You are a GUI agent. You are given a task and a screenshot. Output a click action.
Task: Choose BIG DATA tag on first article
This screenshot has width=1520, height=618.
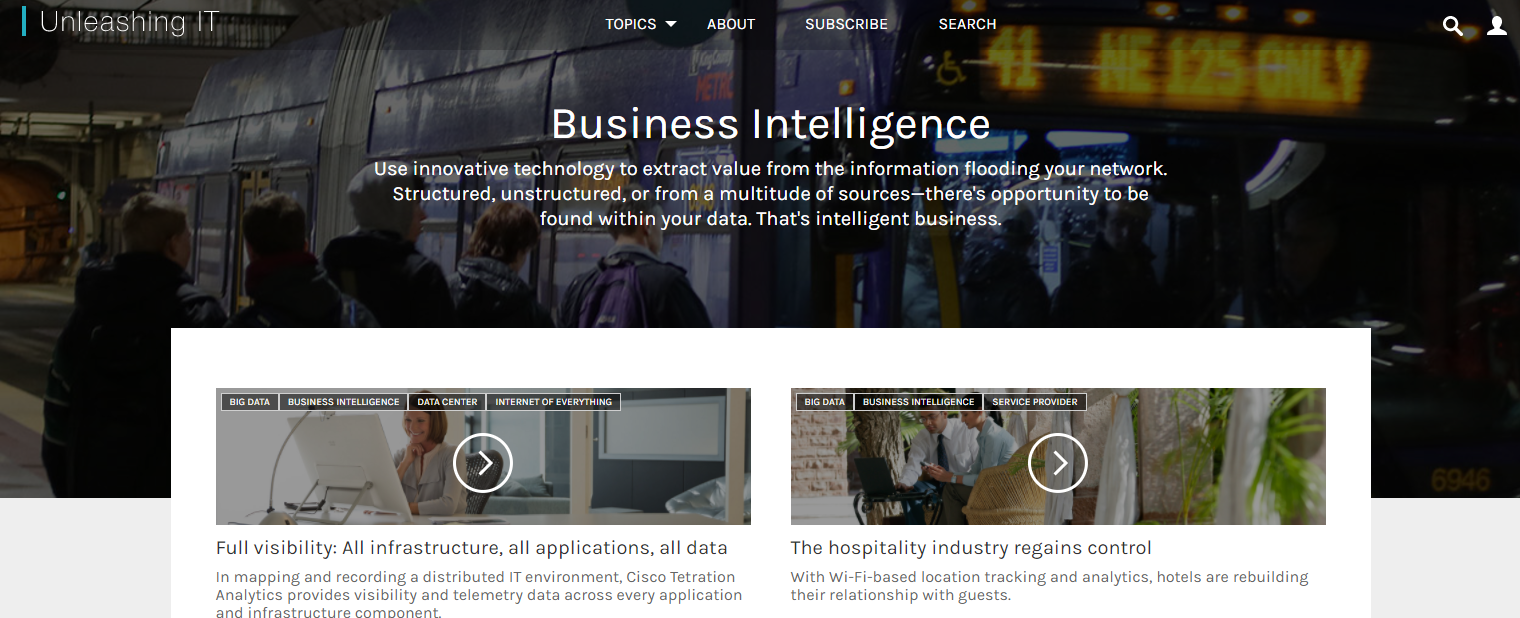(250, 402)
